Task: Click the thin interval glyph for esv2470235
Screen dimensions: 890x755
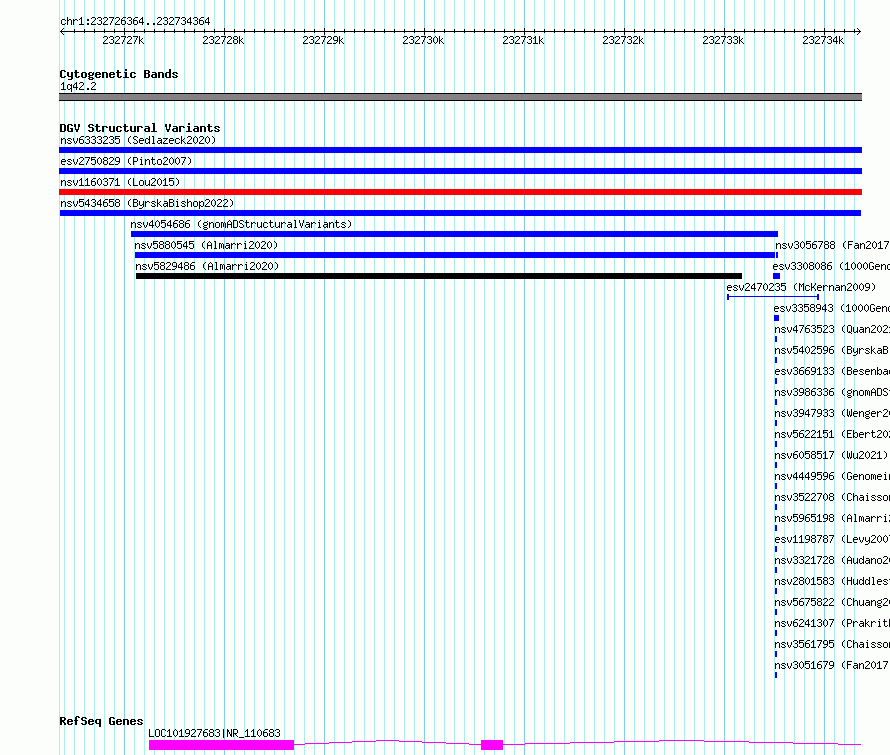Action: [x=773, y=297]
